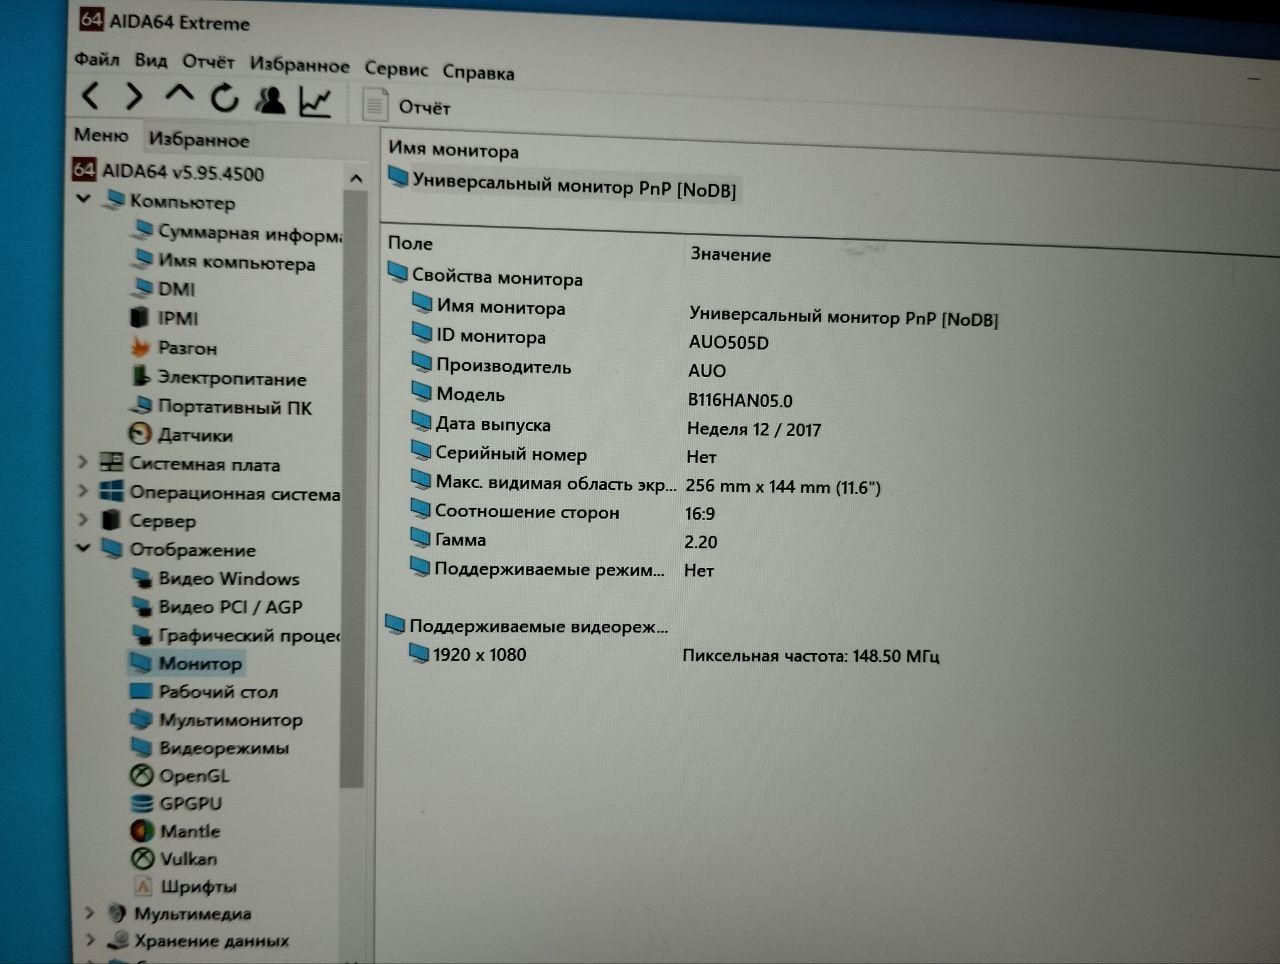This screenshot has height=964, width=1280.
Task: Open the OpenGL icon
Action: click(142, 775)
